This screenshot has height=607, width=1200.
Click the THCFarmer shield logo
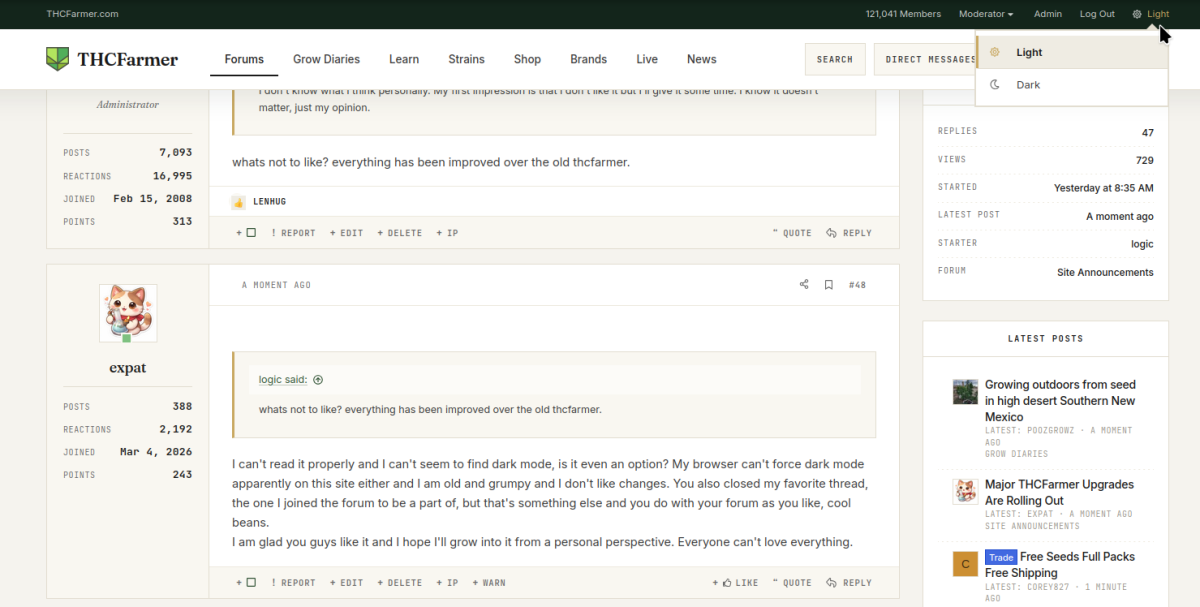57,59
